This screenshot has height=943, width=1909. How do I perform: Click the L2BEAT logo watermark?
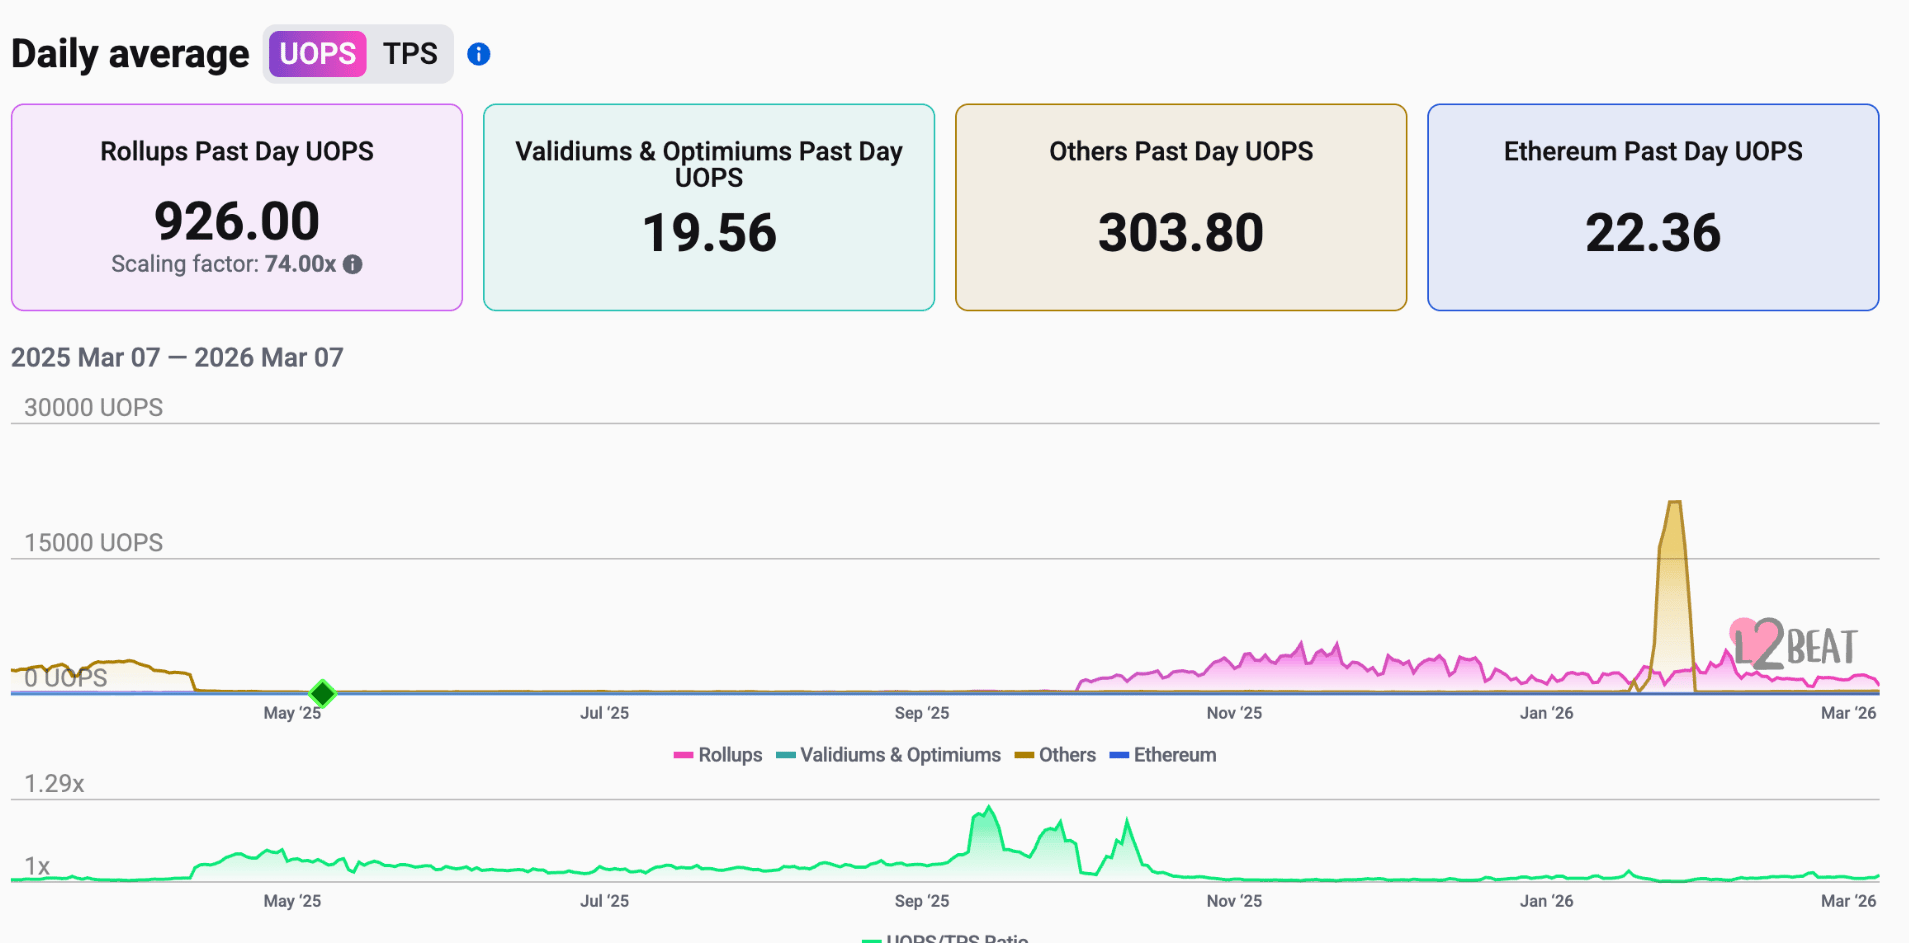tap(1793, 644)
